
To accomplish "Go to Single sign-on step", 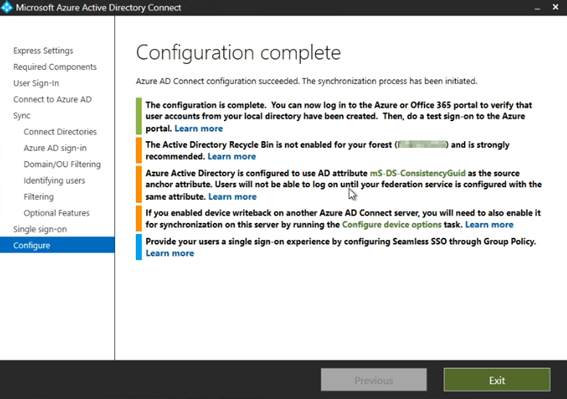I will coord(40,229).
